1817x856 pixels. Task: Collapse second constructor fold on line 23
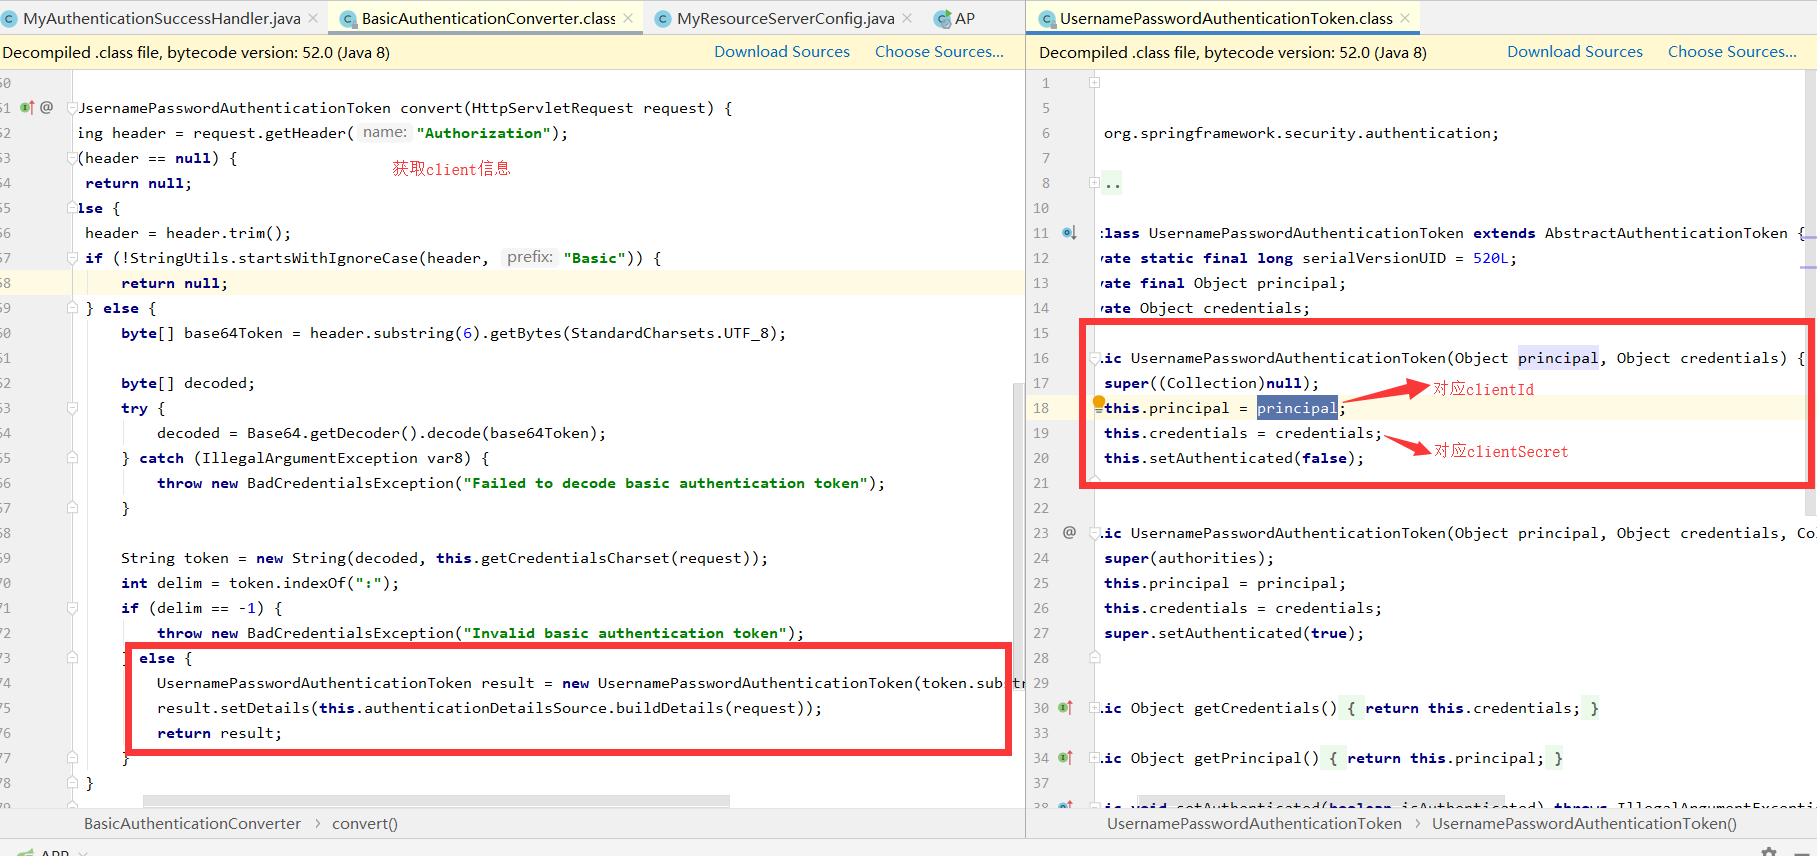(1094, 532)
